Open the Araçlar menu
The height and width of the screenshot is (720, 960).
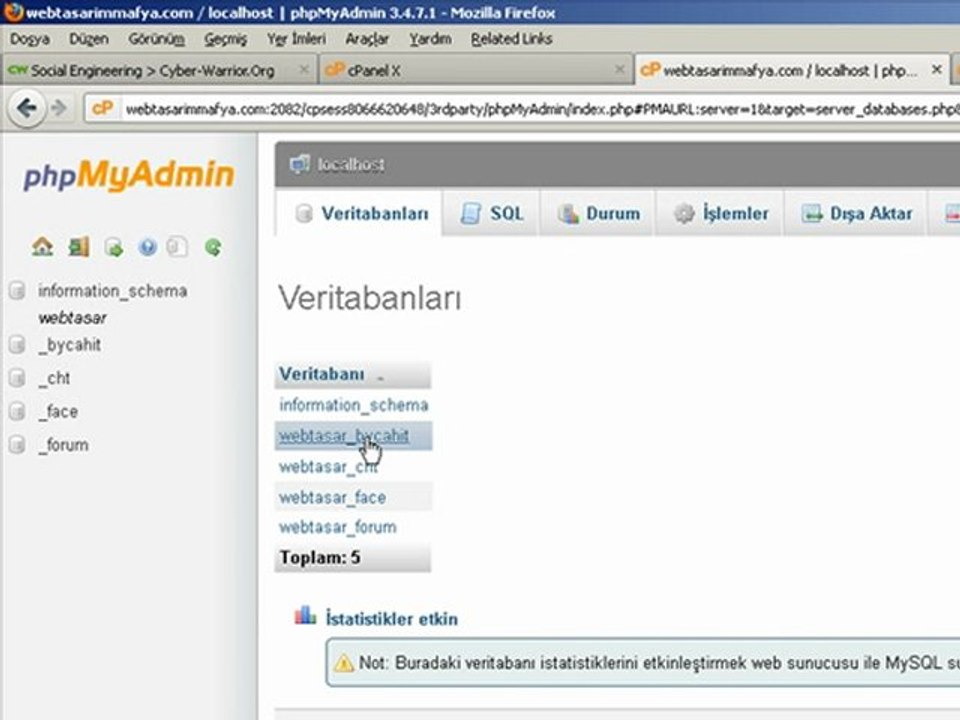coord(367,39)
